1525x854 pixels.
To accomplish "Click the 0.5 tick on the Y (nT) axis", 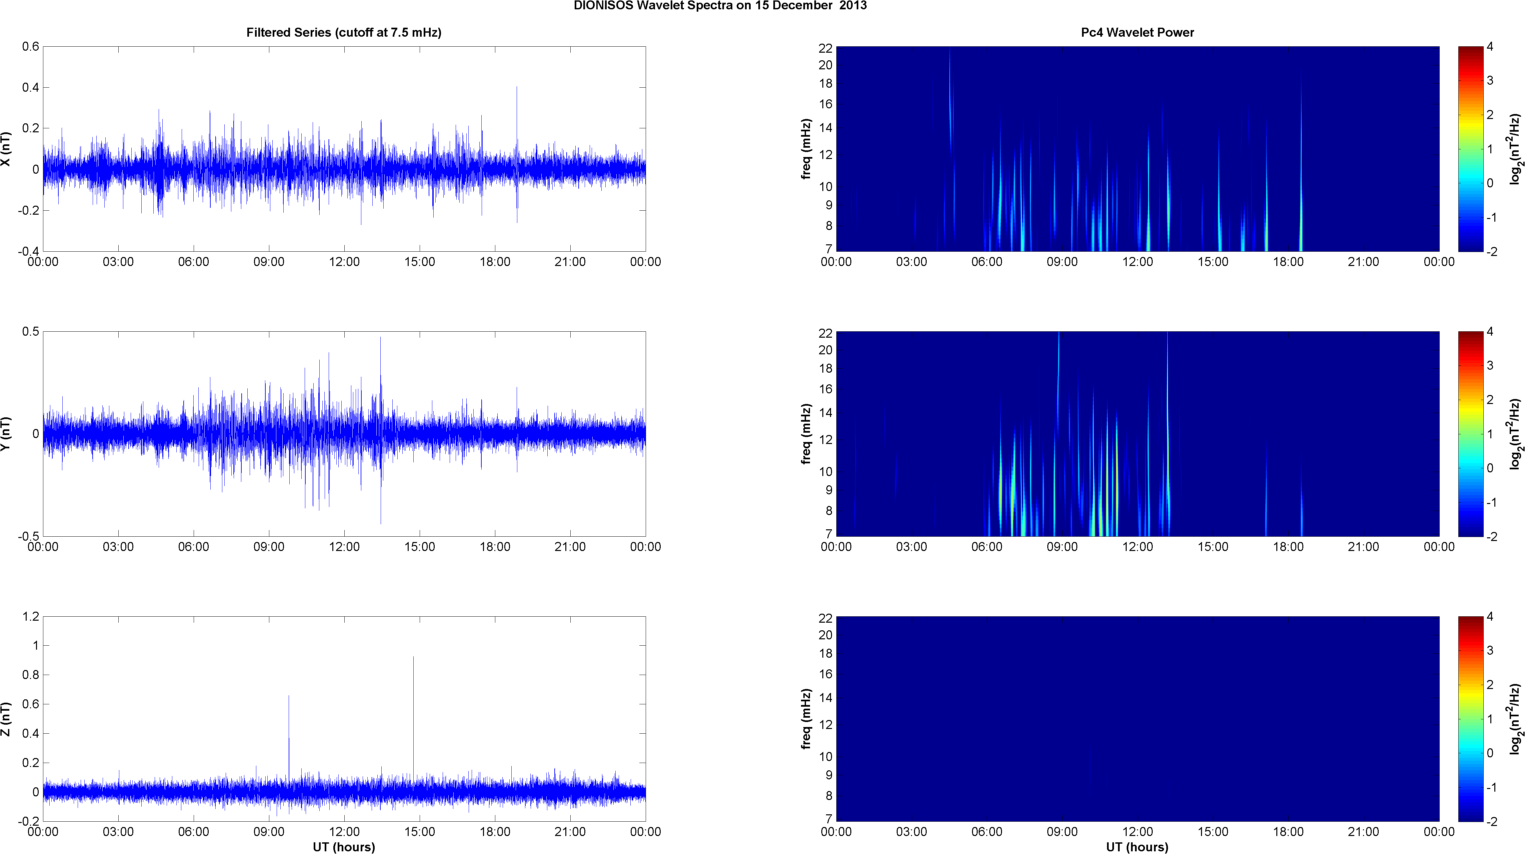I will point(30,332).
